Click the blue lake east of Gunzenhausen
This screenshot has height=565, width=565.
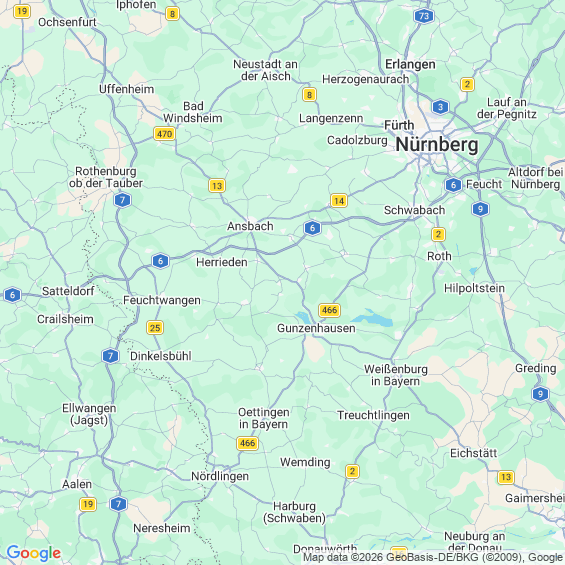click(x=373, y=319)
